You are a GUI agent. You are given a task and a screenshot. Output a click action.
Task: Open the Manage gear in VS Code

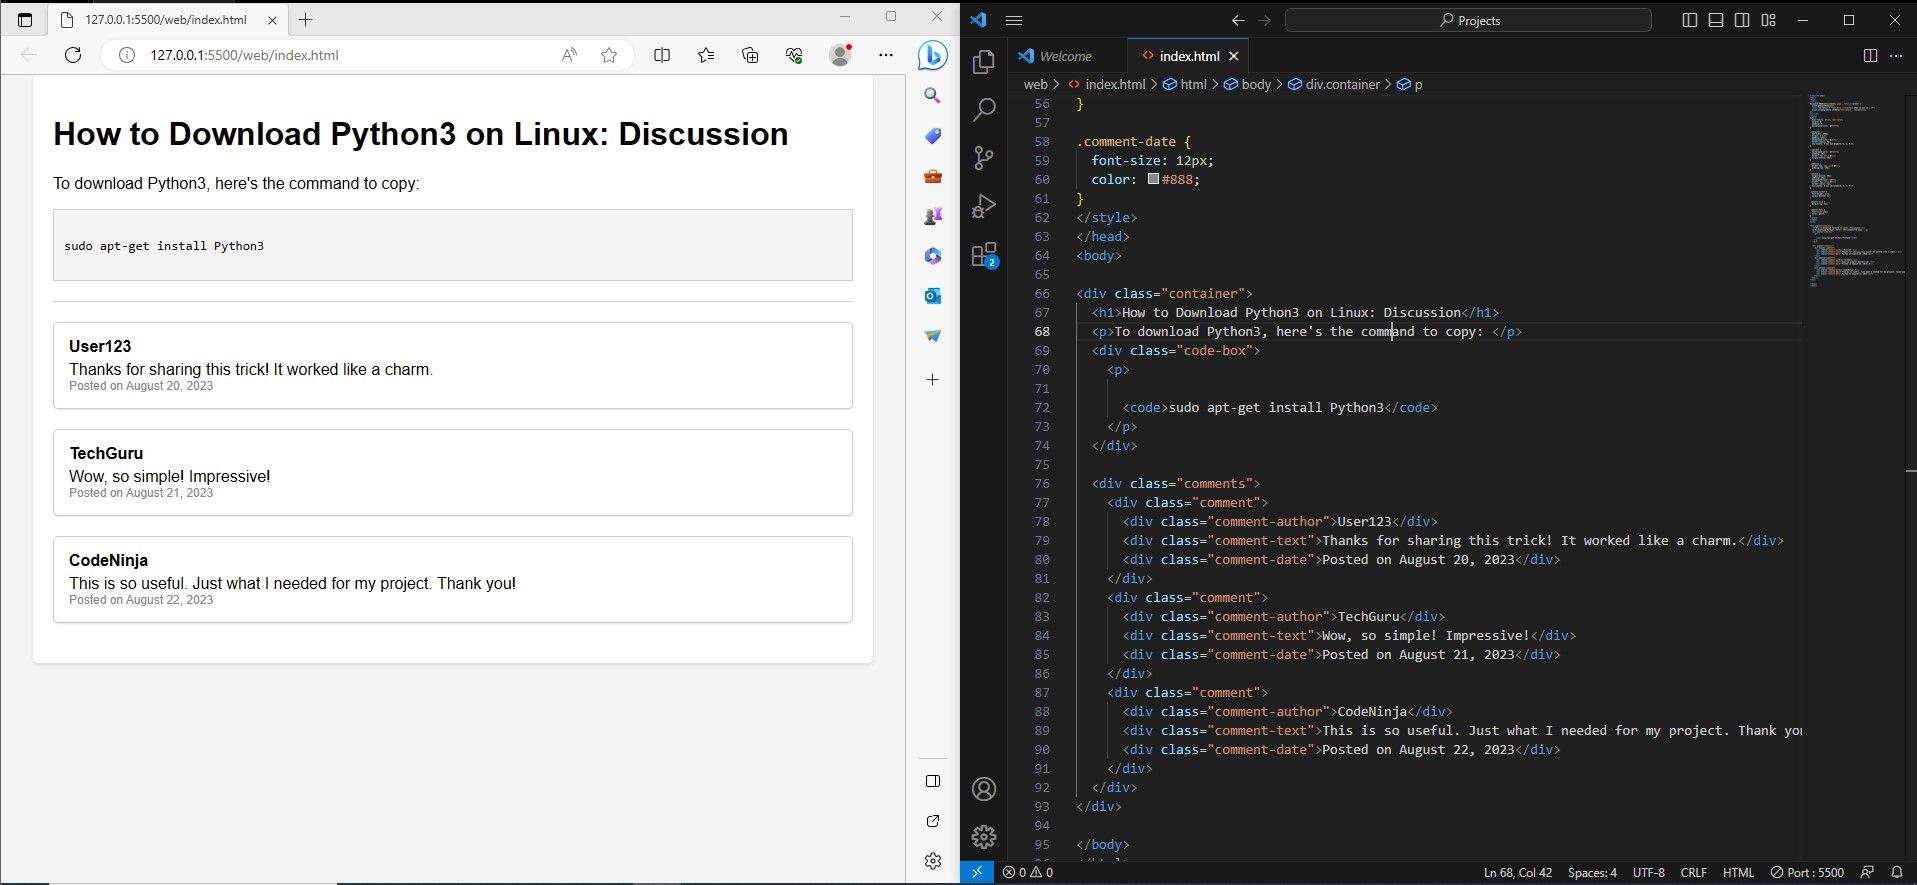(x=984, y=836)
